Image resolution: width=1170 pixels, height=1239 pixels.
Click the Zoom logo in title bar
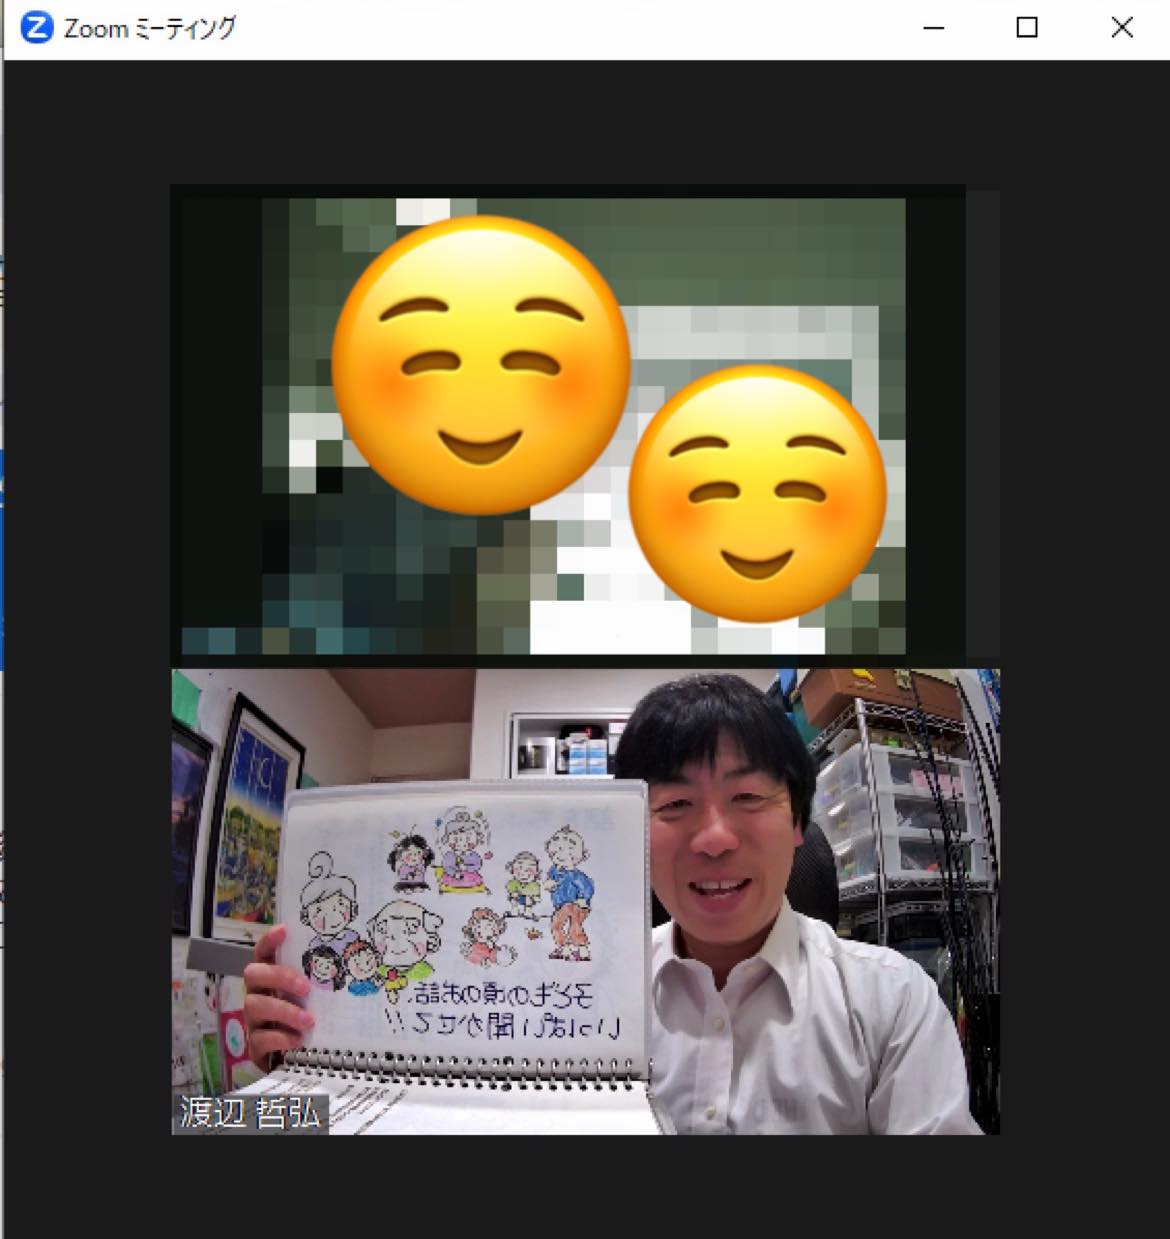tap(36, 28)
